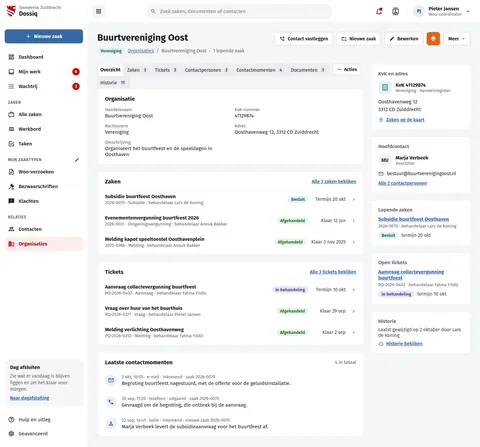Click the search zaken input field
480x447 pixels.
coord(239,11)
